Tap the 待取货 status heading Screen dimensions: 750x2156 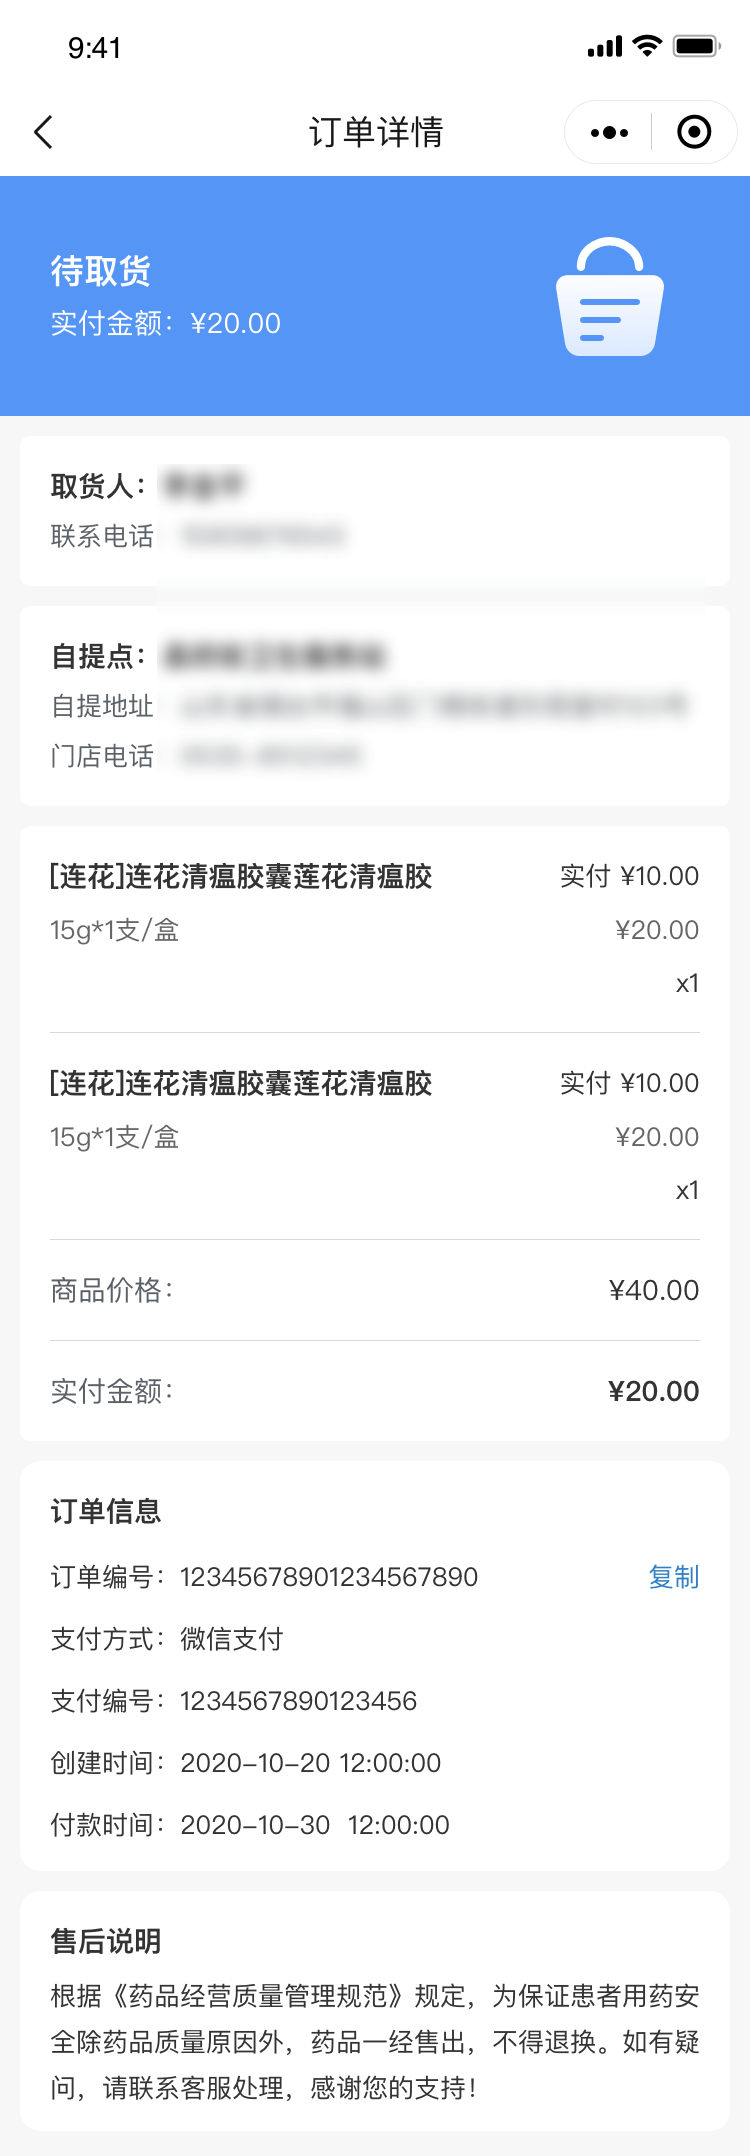(x=101, y=270)
